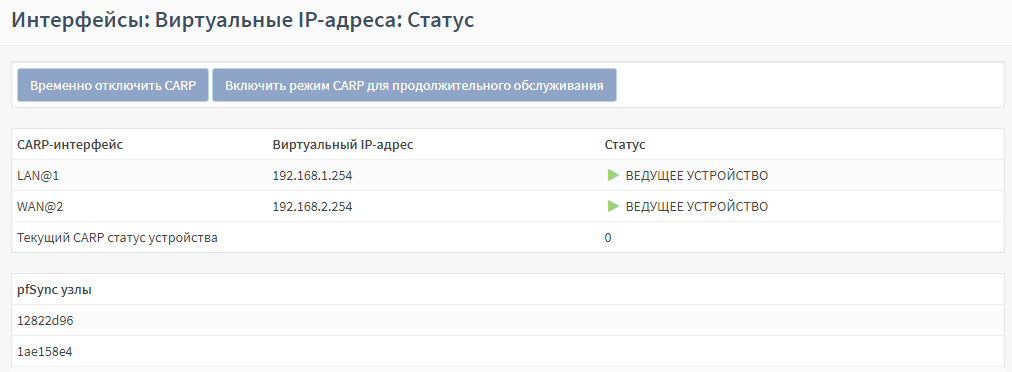
Task: Click LAN@1 status 'ВЕДУЩЕЕ УСТРОЙСТВО'
Action: pyautogui.click(x=697, y=176)
